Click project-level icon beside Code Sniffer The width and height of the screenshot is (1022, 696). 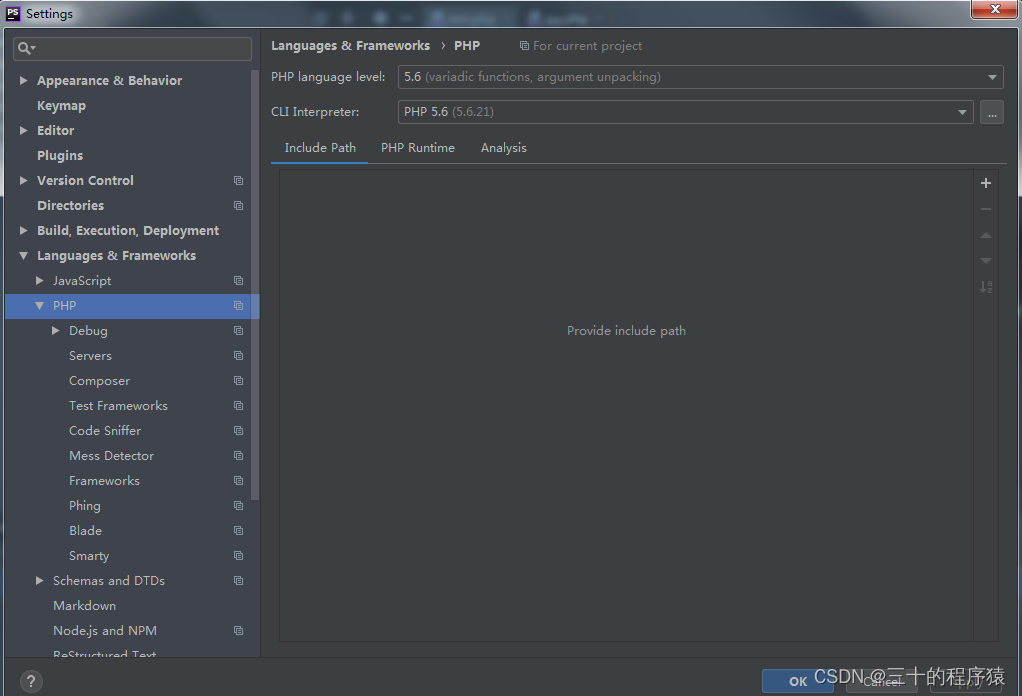tap(239, 431)
